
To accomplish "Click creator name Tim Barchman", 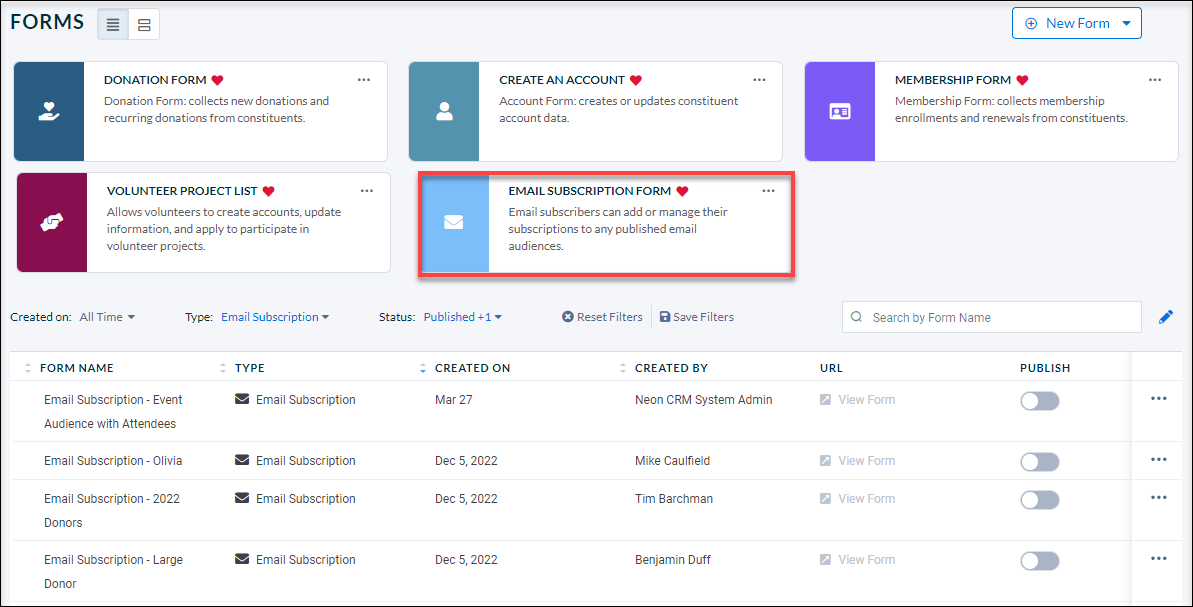I will point(673,498).
